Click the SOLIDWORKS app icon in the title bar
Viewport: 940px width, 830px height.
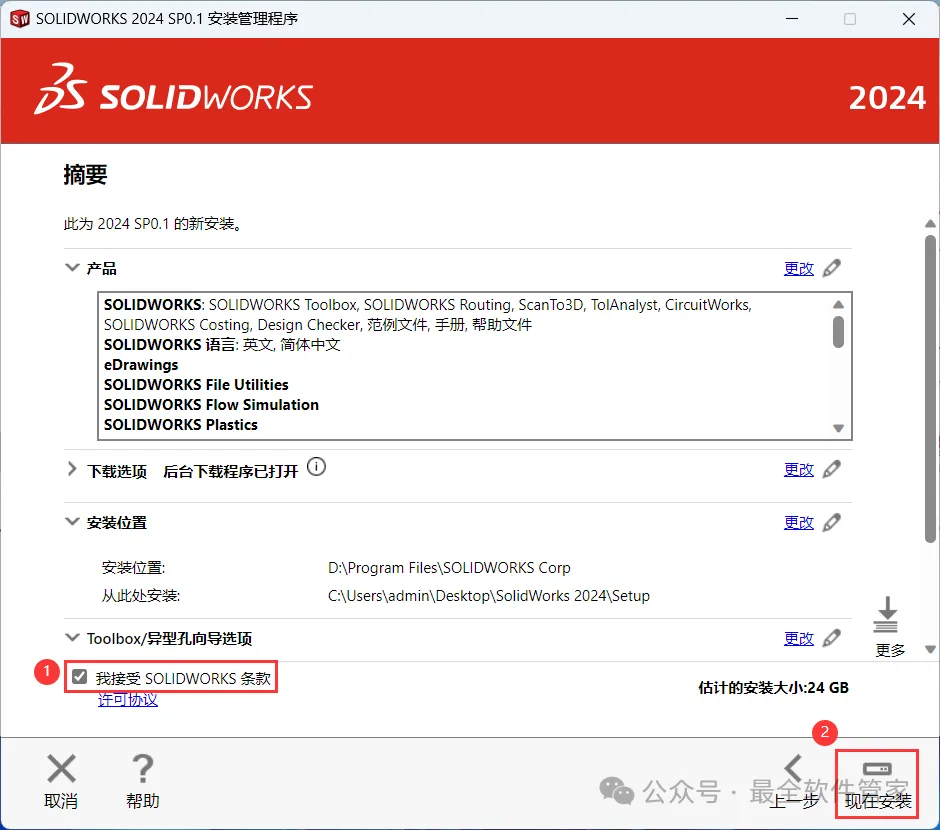pos(20,19)
